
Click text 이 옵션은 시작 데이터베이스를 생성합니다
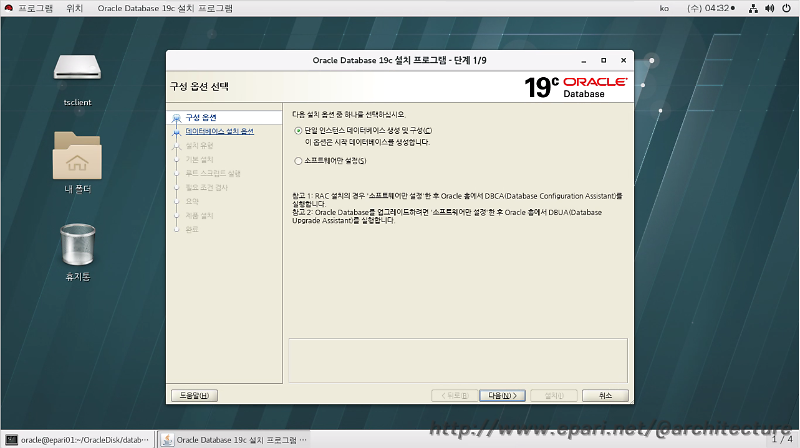tap(367, 142)
